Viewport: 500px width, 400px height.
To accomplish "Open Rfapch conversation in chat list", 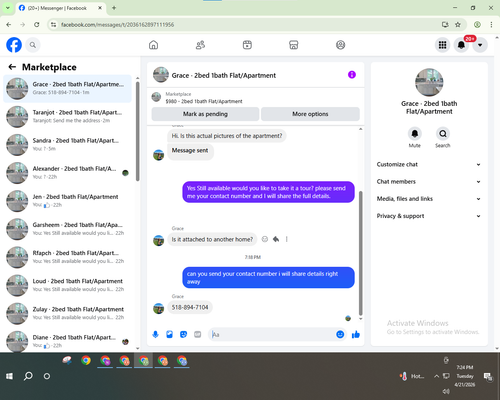I will (67, 257).
